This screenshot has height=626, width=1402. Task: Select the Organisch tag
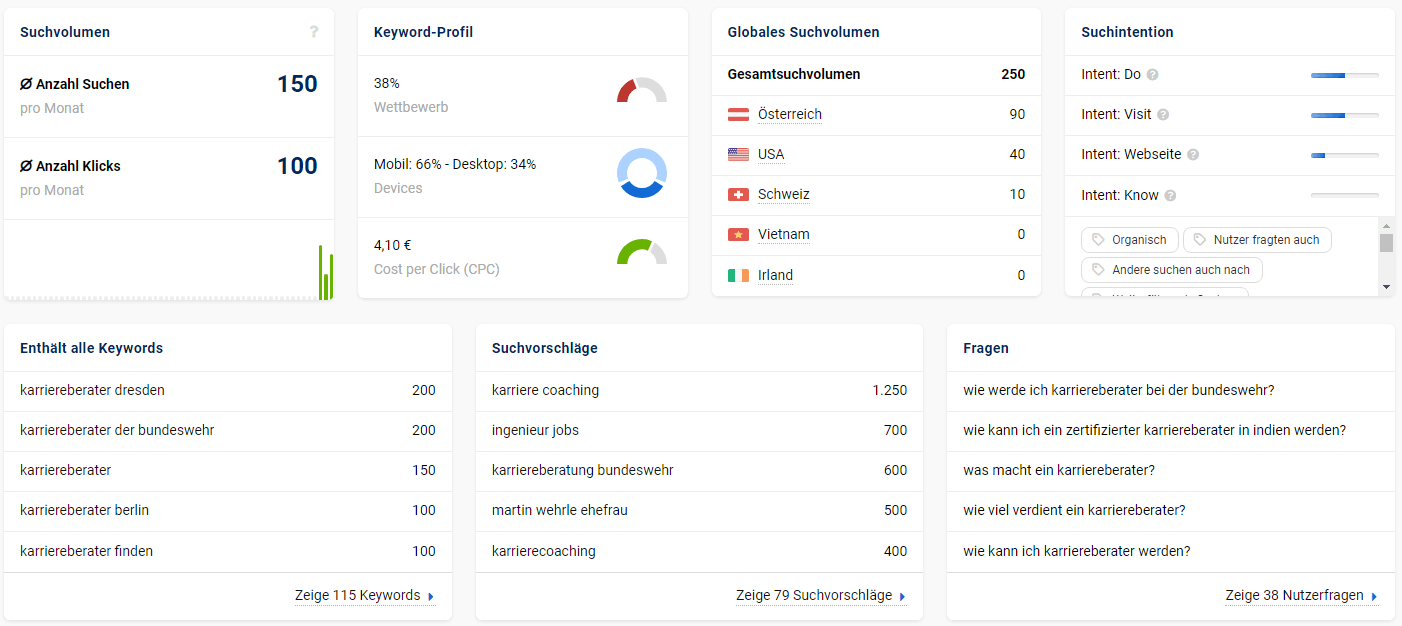pos(1130,240)
